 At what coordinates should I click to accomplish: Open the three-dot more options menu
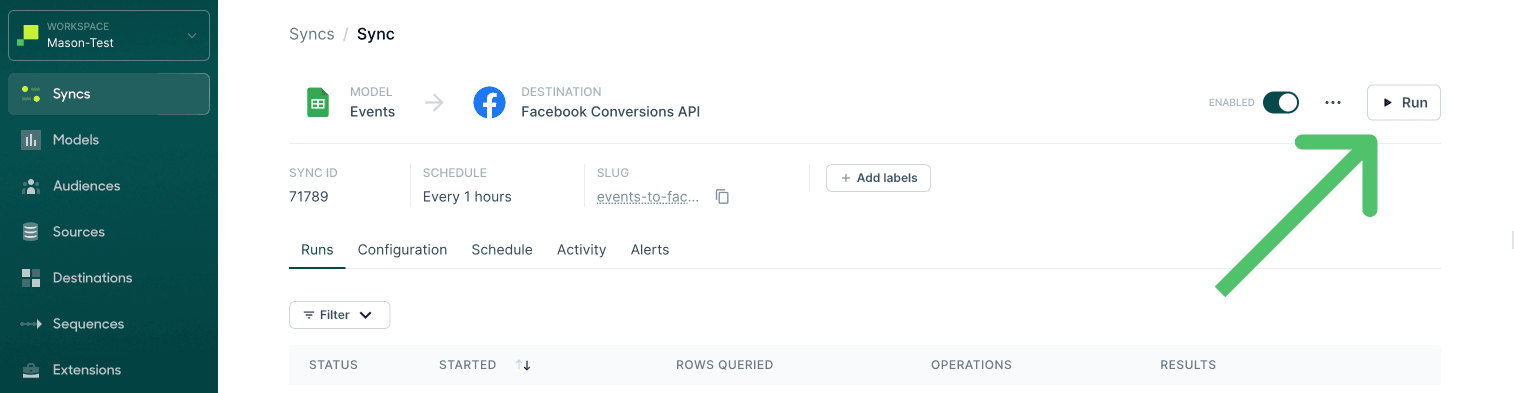1332,102
